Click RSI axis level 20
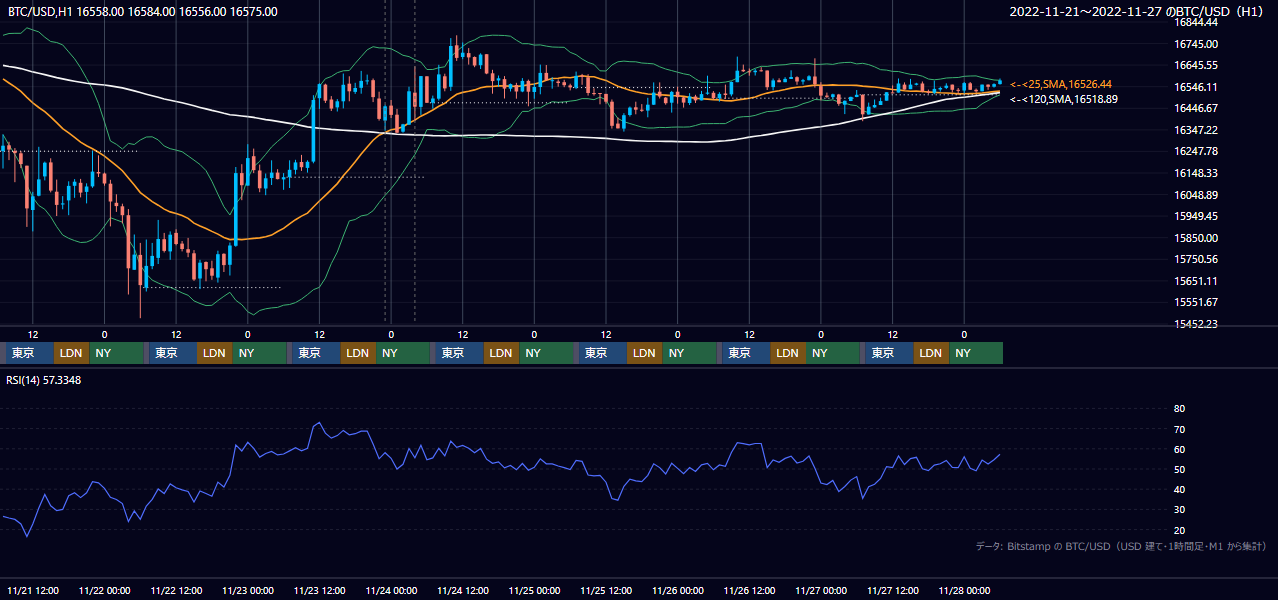The width and height of the screenshot is (1278, 600). (1180, 530)
